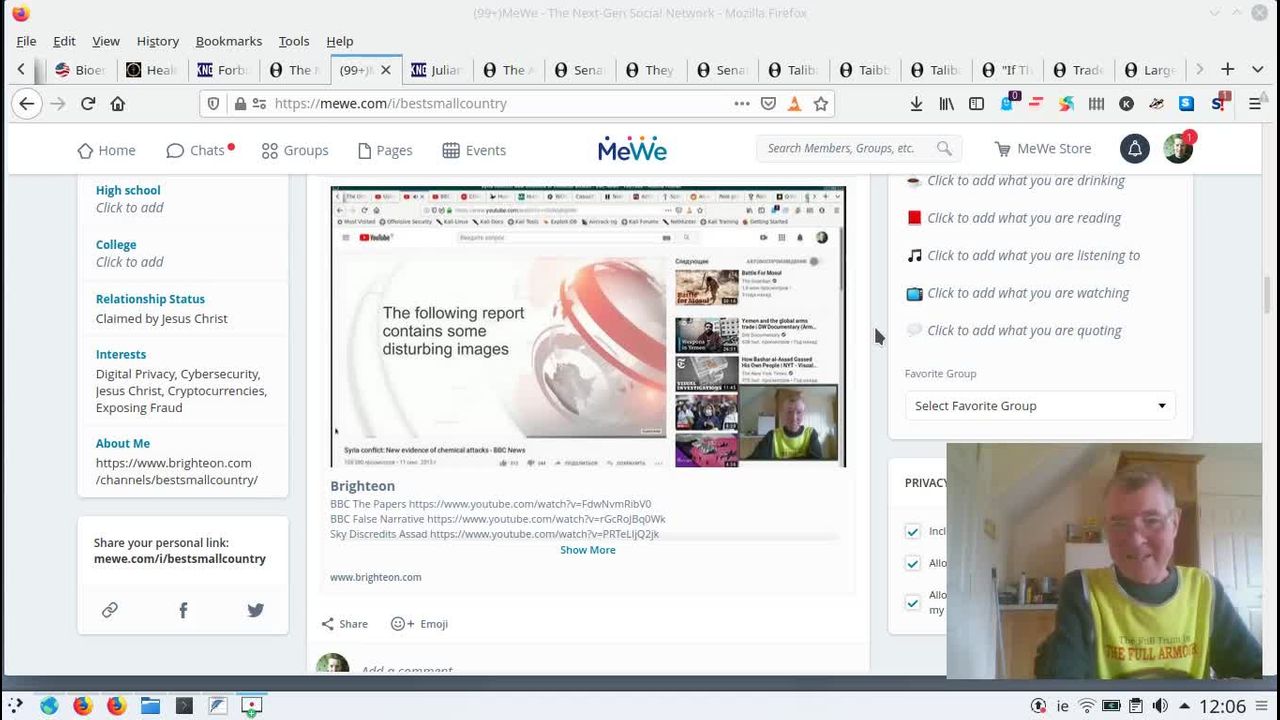Click the Twitter share icon
The image size is (1280, 720).
256,610
